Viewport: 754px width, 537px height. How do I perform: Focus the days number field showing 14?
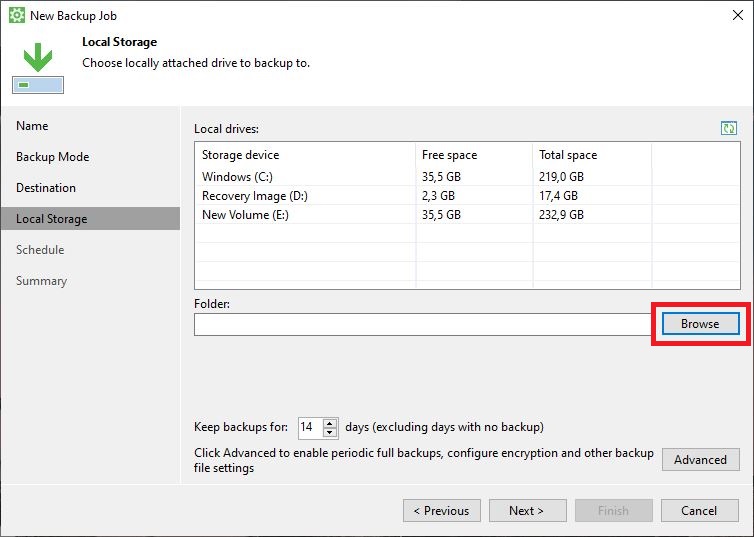coord(311,427)
